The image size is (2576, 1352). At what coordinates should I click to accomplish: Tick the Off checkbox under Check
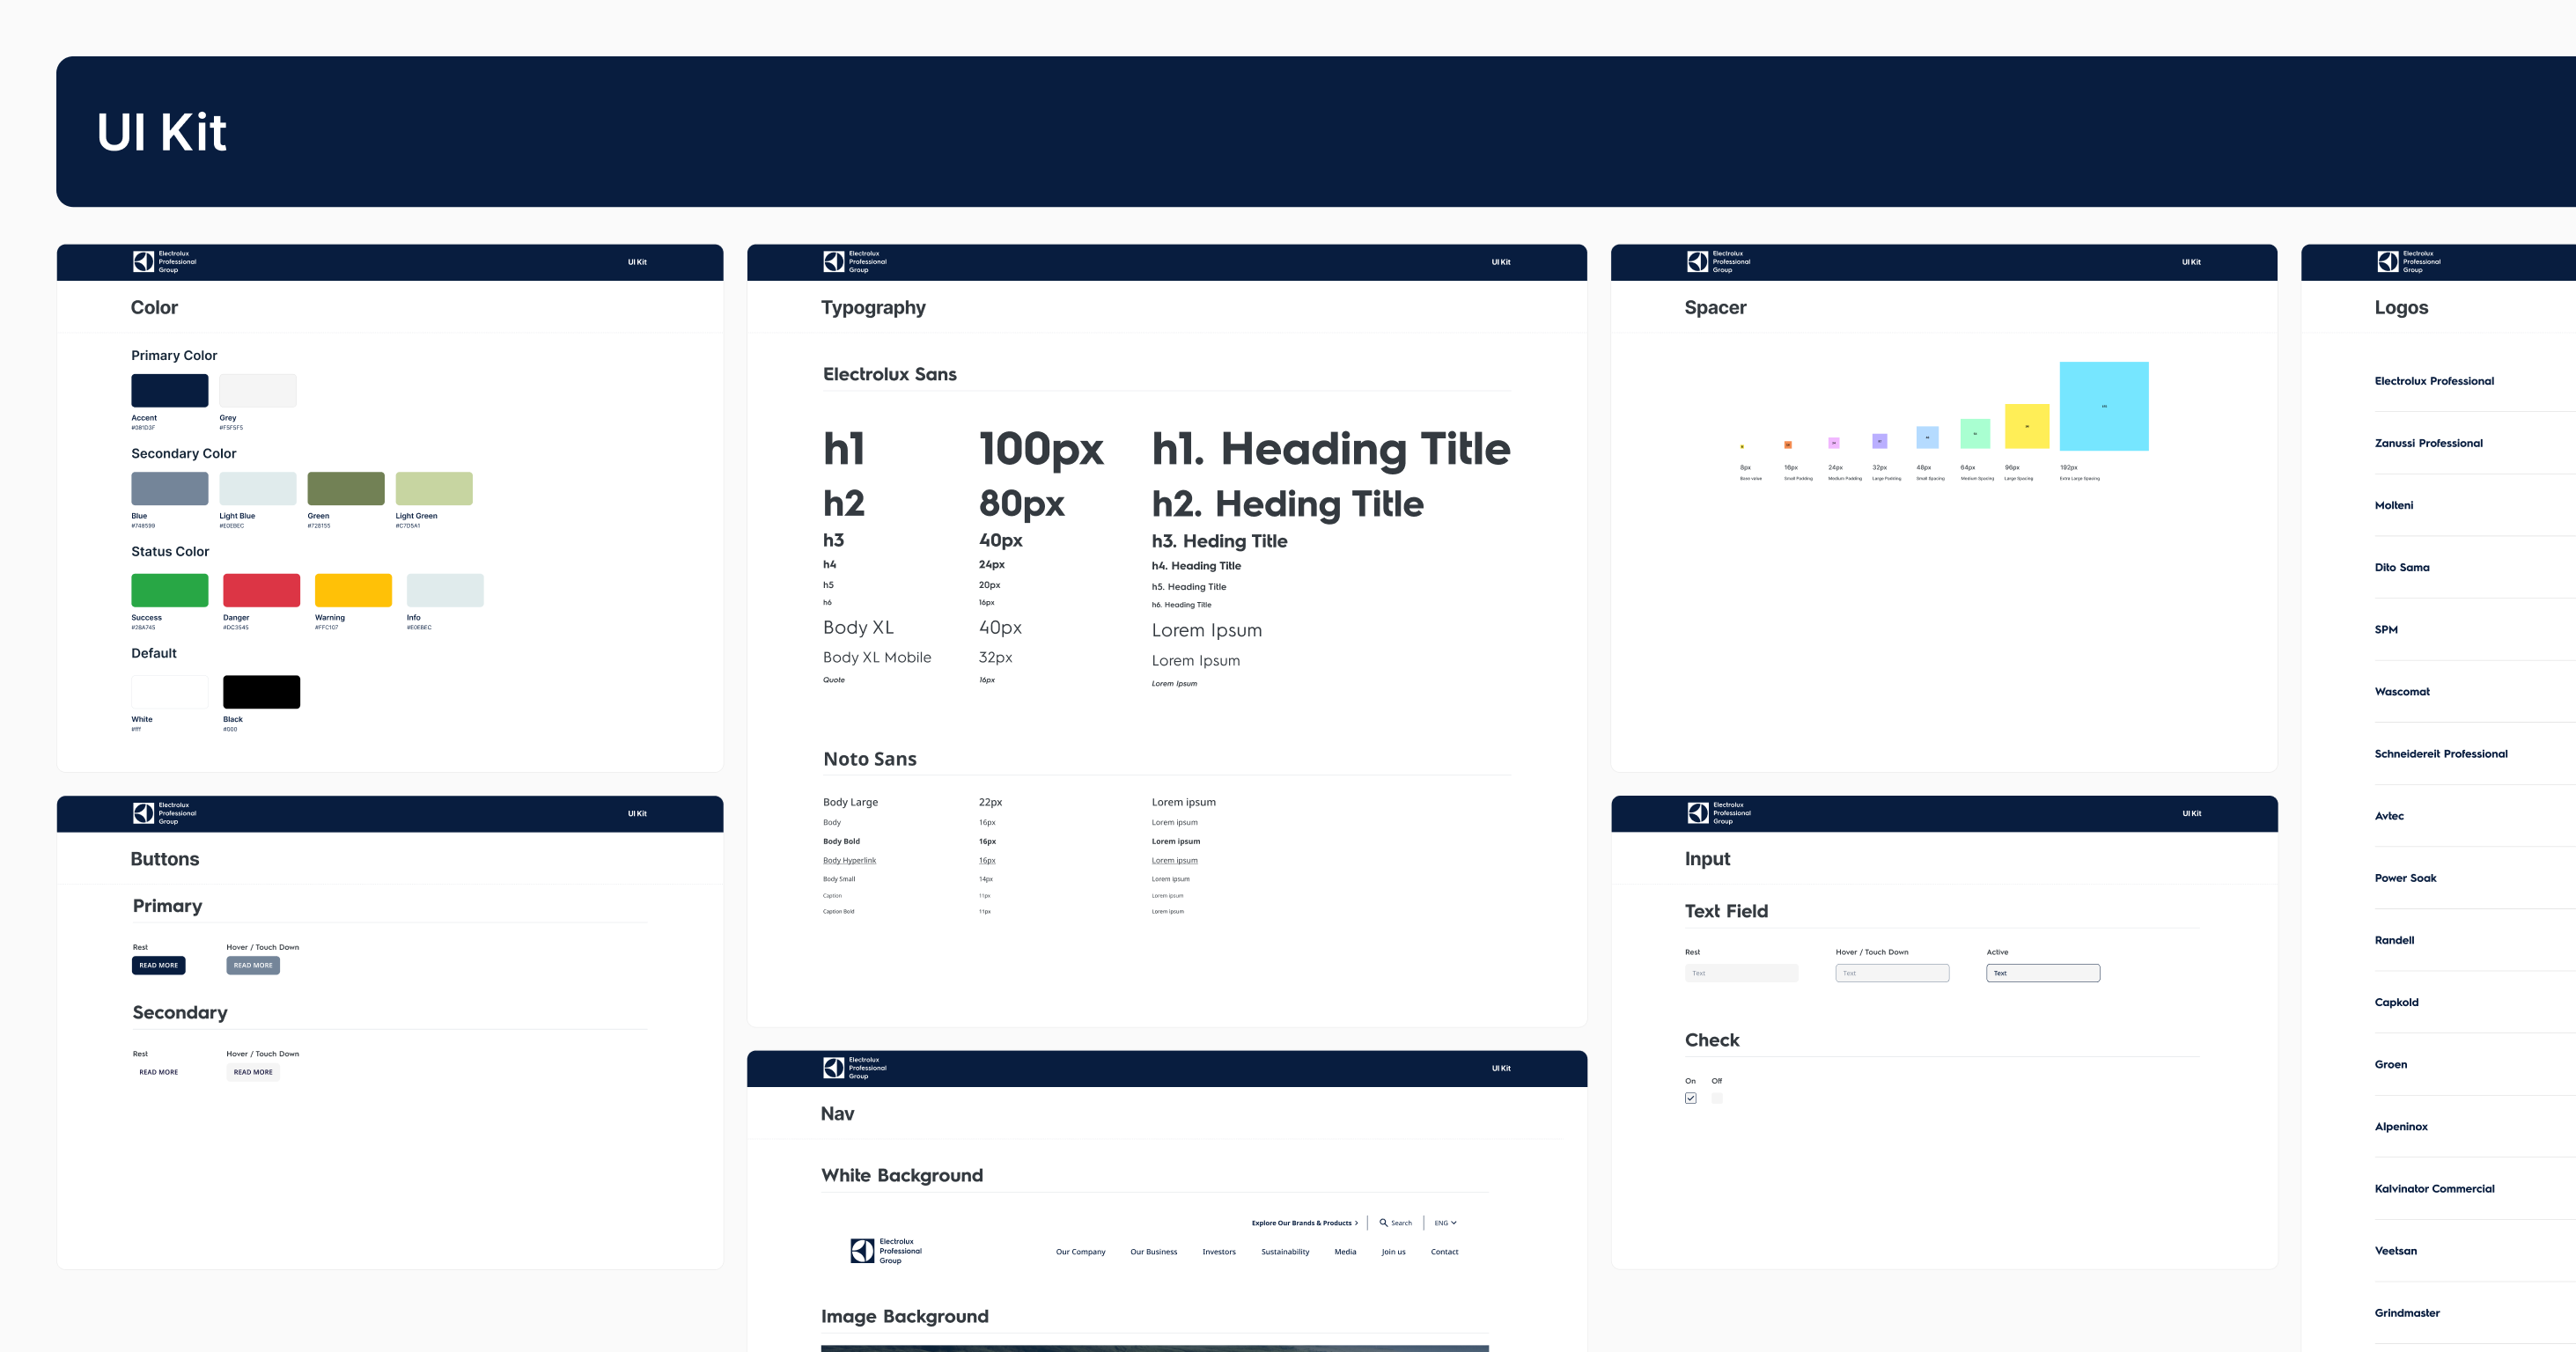[x=1717, y=1098]
